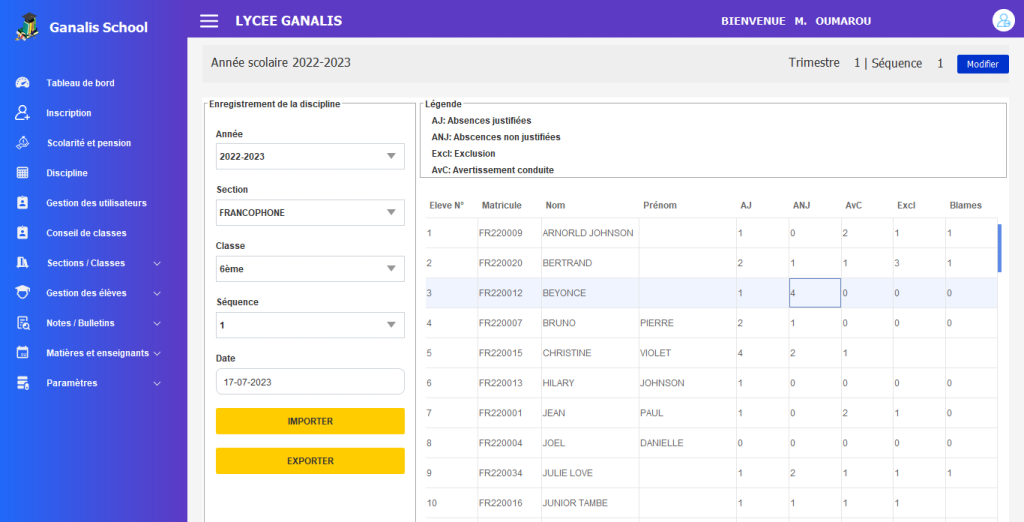Open the hamburger menu icon
The width and height of the screenshot is (1024, 522).
[x=209, y=21]
